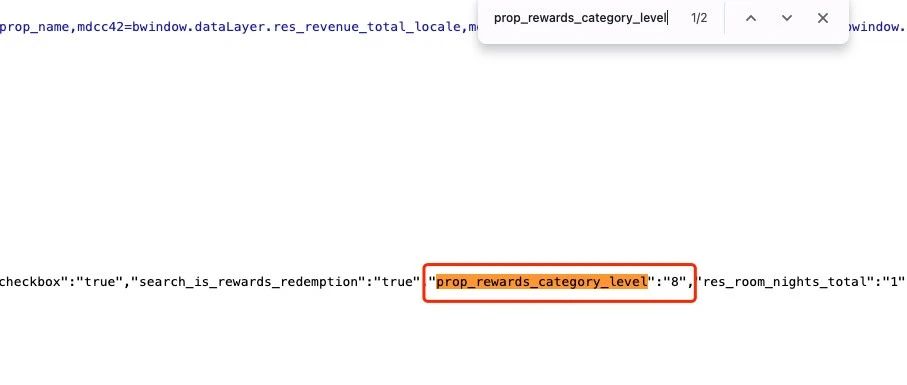Jump to previous search match arrow

751,18
